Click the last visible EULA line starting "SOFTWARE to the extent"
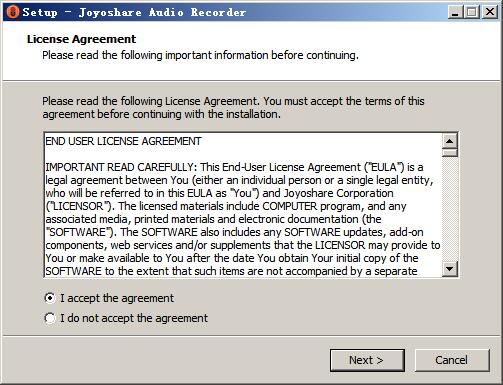This screenshot has height=385, width=503. click(231, 271)
